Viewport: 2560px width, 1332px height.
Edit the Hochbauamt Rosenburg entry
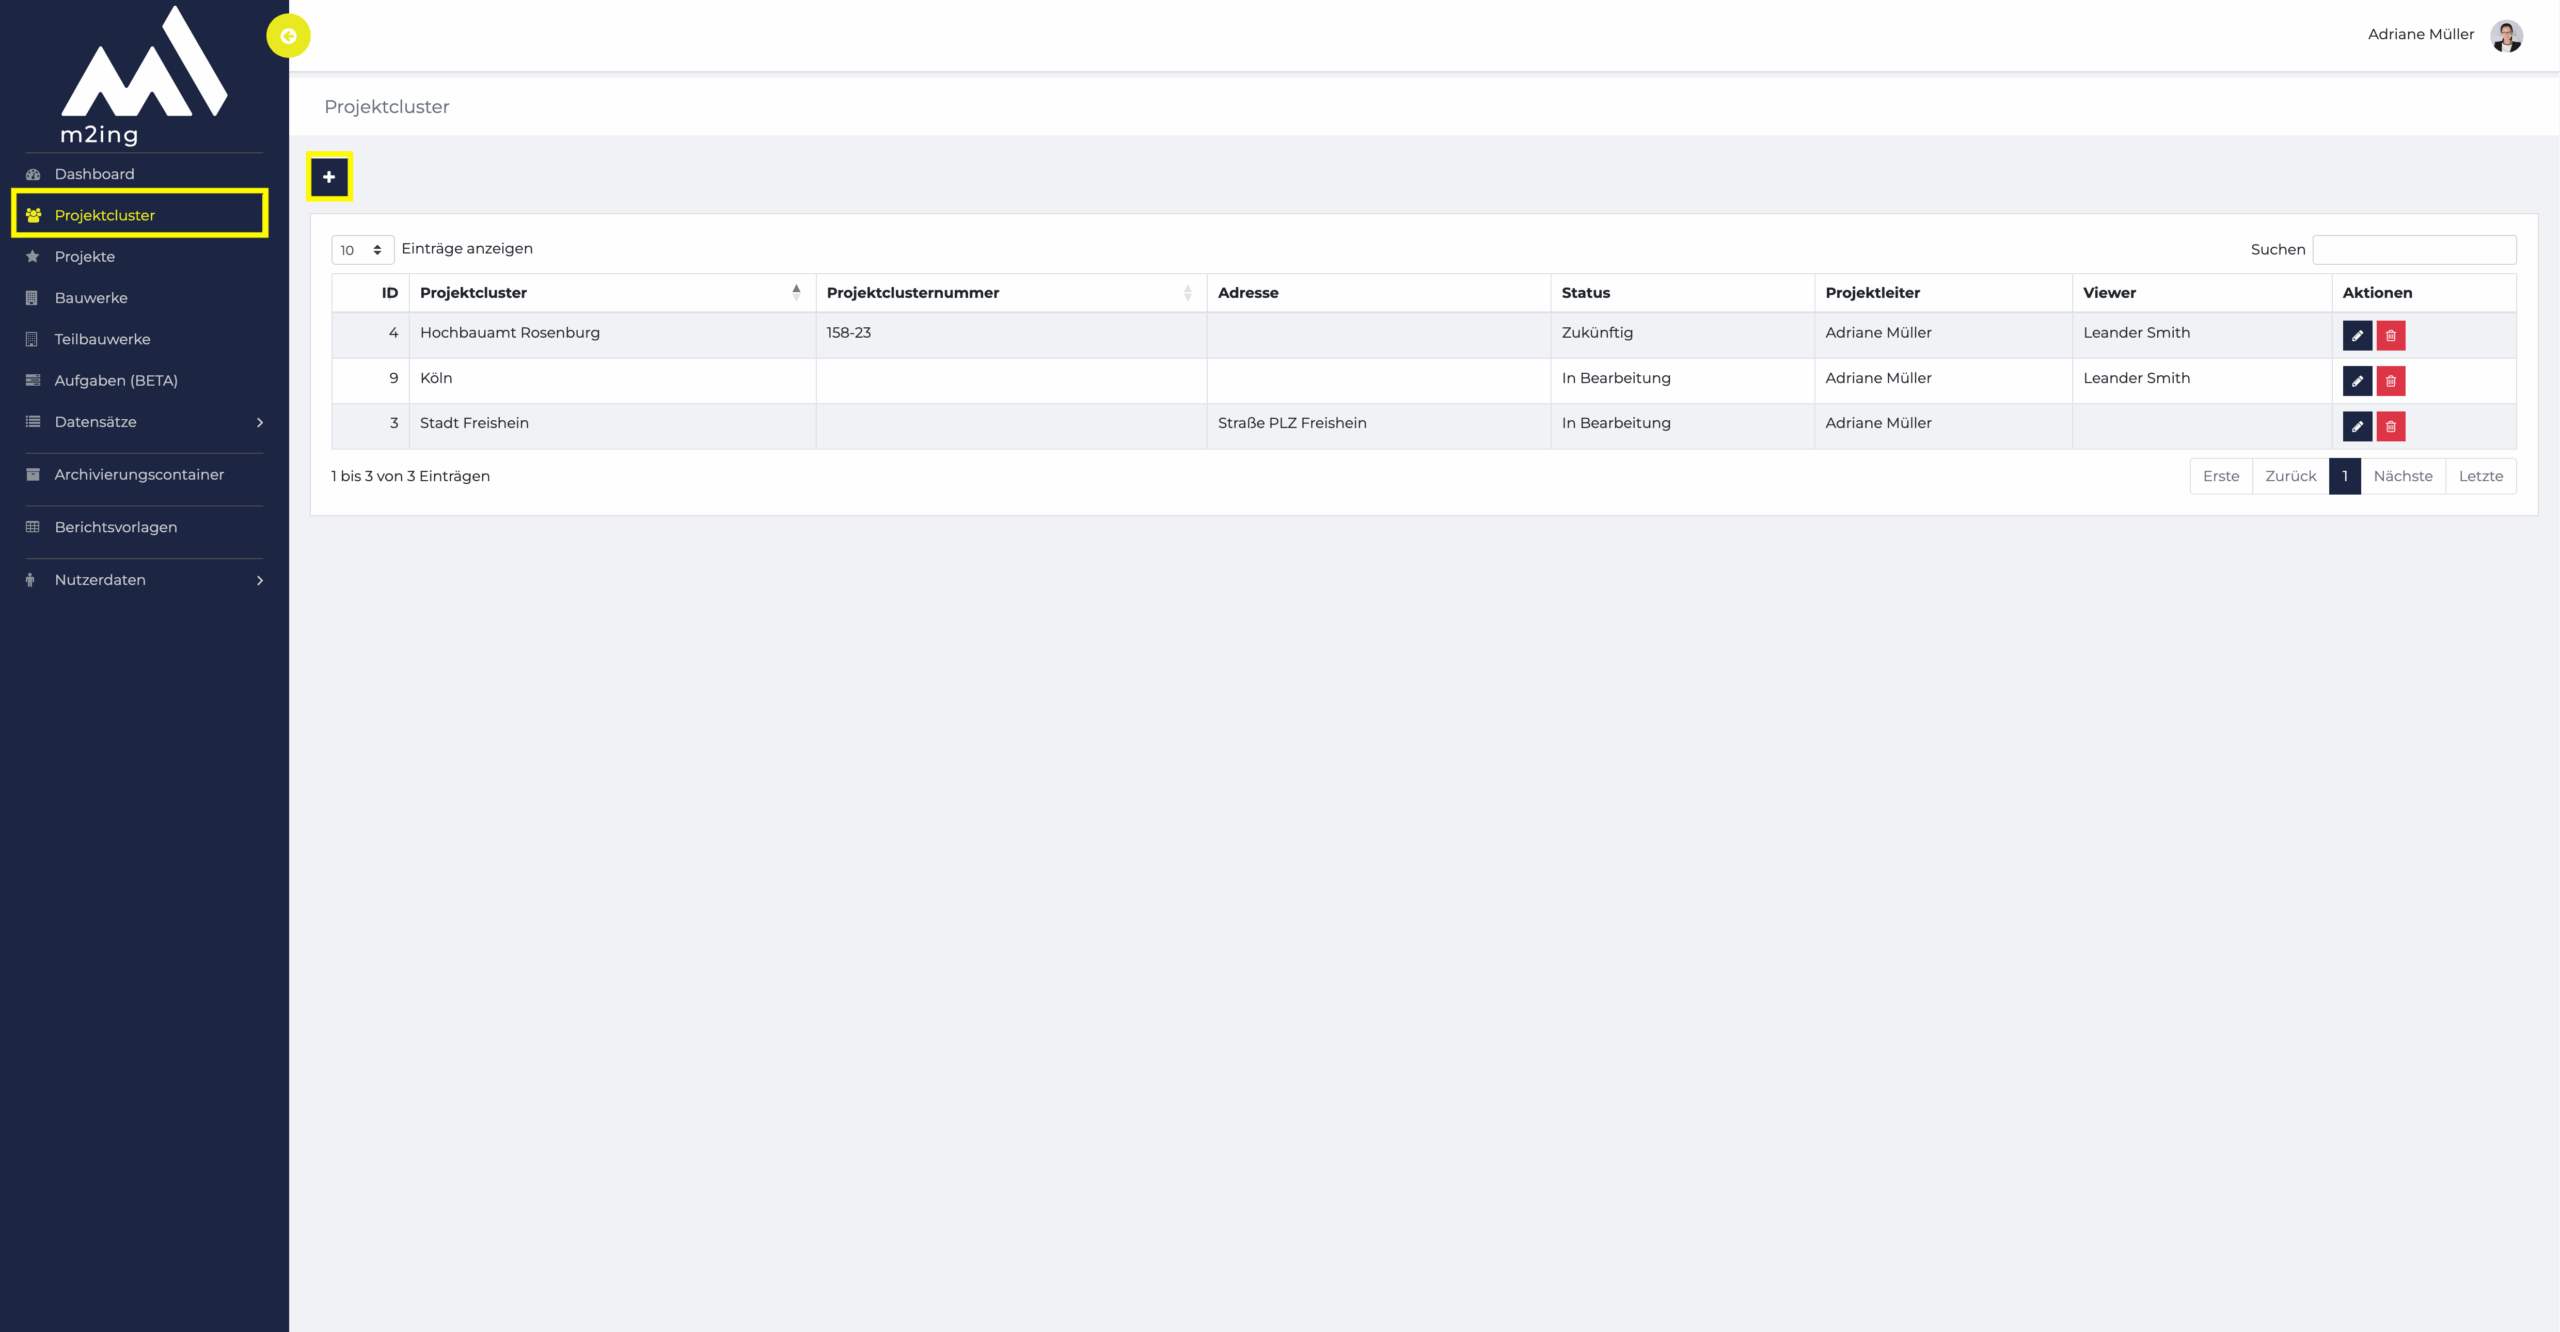click(2357, 335)
